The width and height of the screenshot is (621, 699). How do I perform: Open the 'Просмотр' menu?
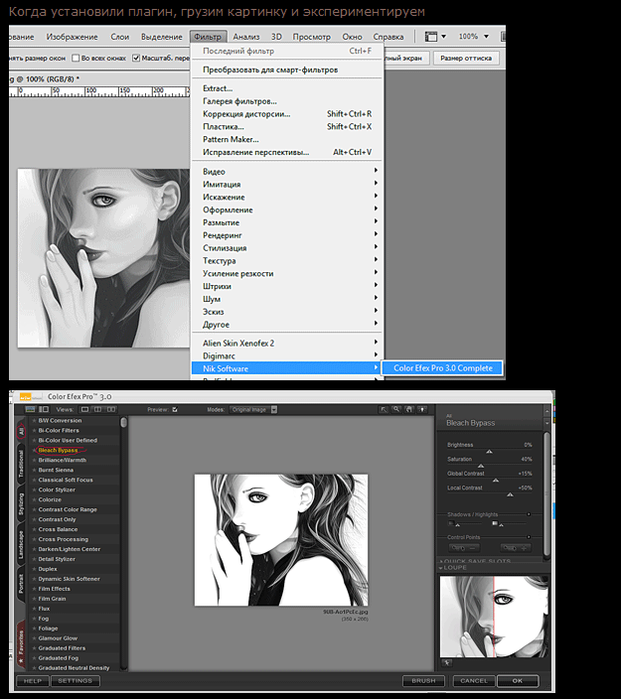click(x=312, y=37)
